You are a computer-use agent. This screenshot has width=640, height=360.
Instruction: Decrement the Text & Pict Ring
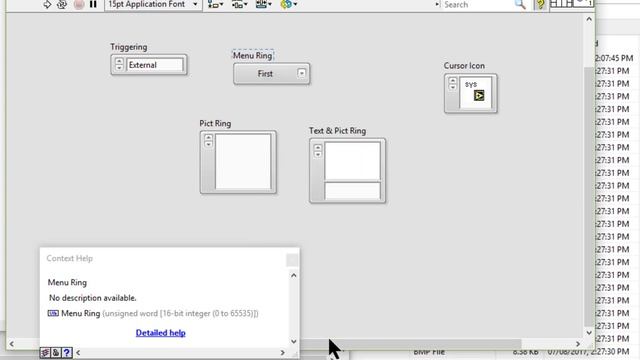coord(318,154)
